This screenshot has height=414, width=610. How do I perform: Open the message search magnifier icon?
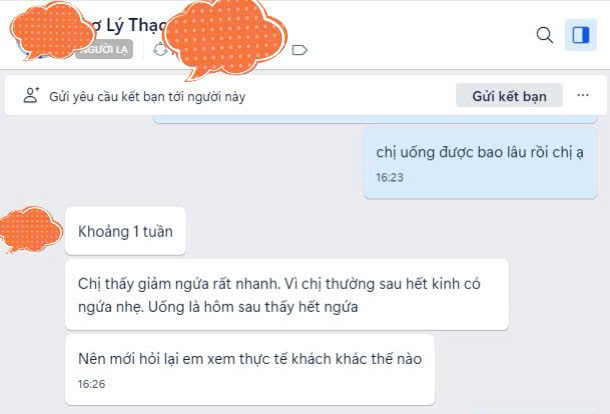point(545,35)
